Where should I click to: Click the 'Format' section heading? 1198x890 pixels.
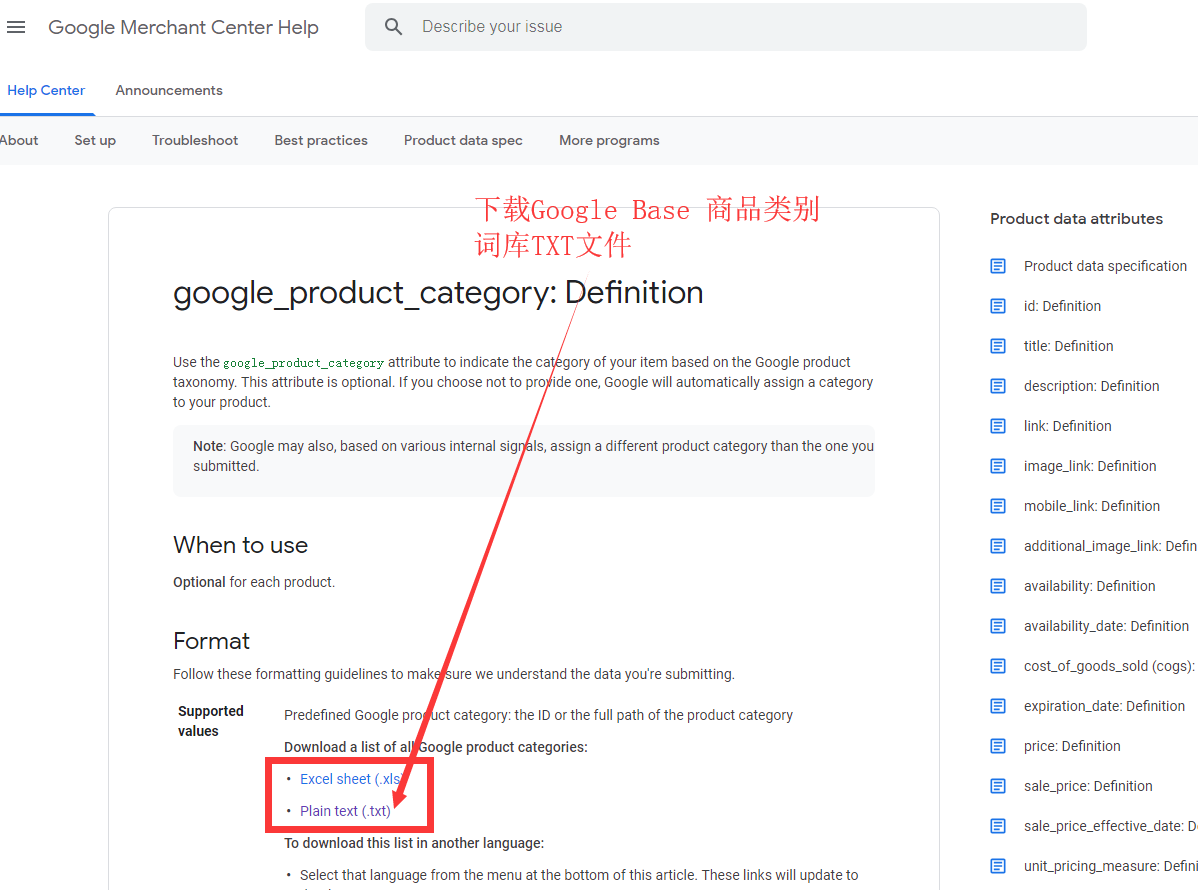[212, 641]
